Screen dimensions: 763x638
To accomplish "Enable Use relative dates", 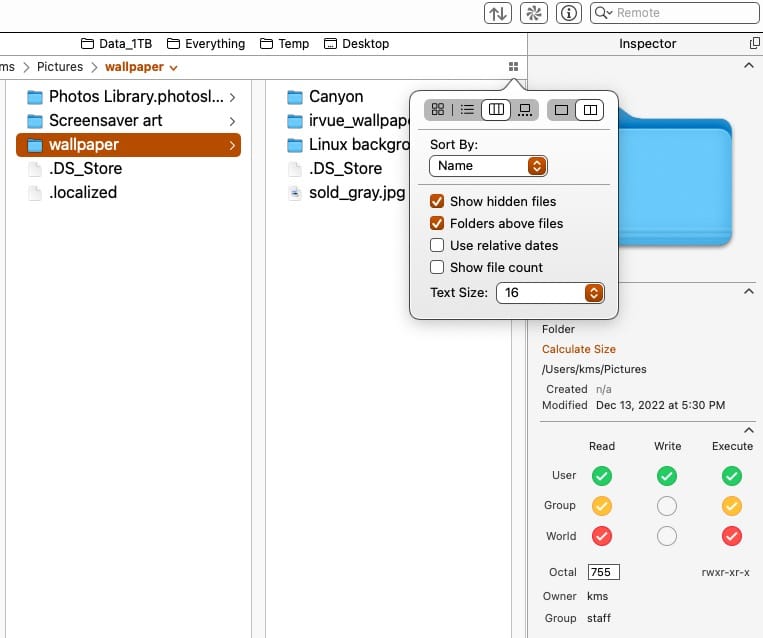I will coord(437,245).
